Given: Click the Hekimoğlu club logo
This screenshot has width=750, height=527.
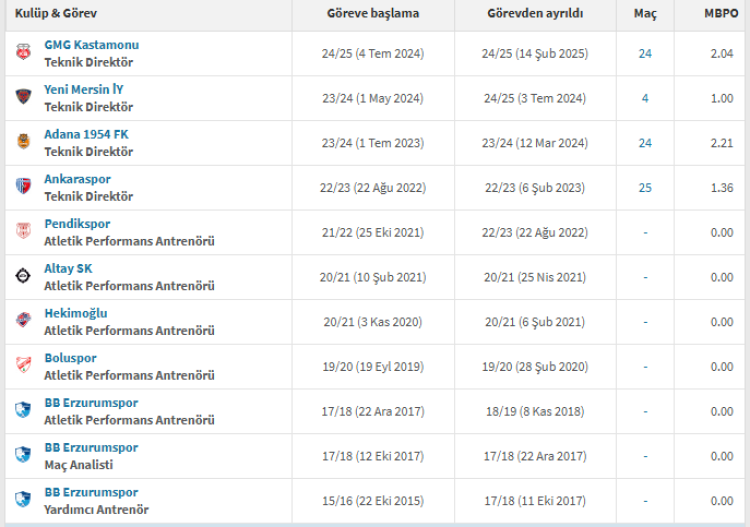Looking at the screenshot, I should pyautogui.click(x=23, y=321).
